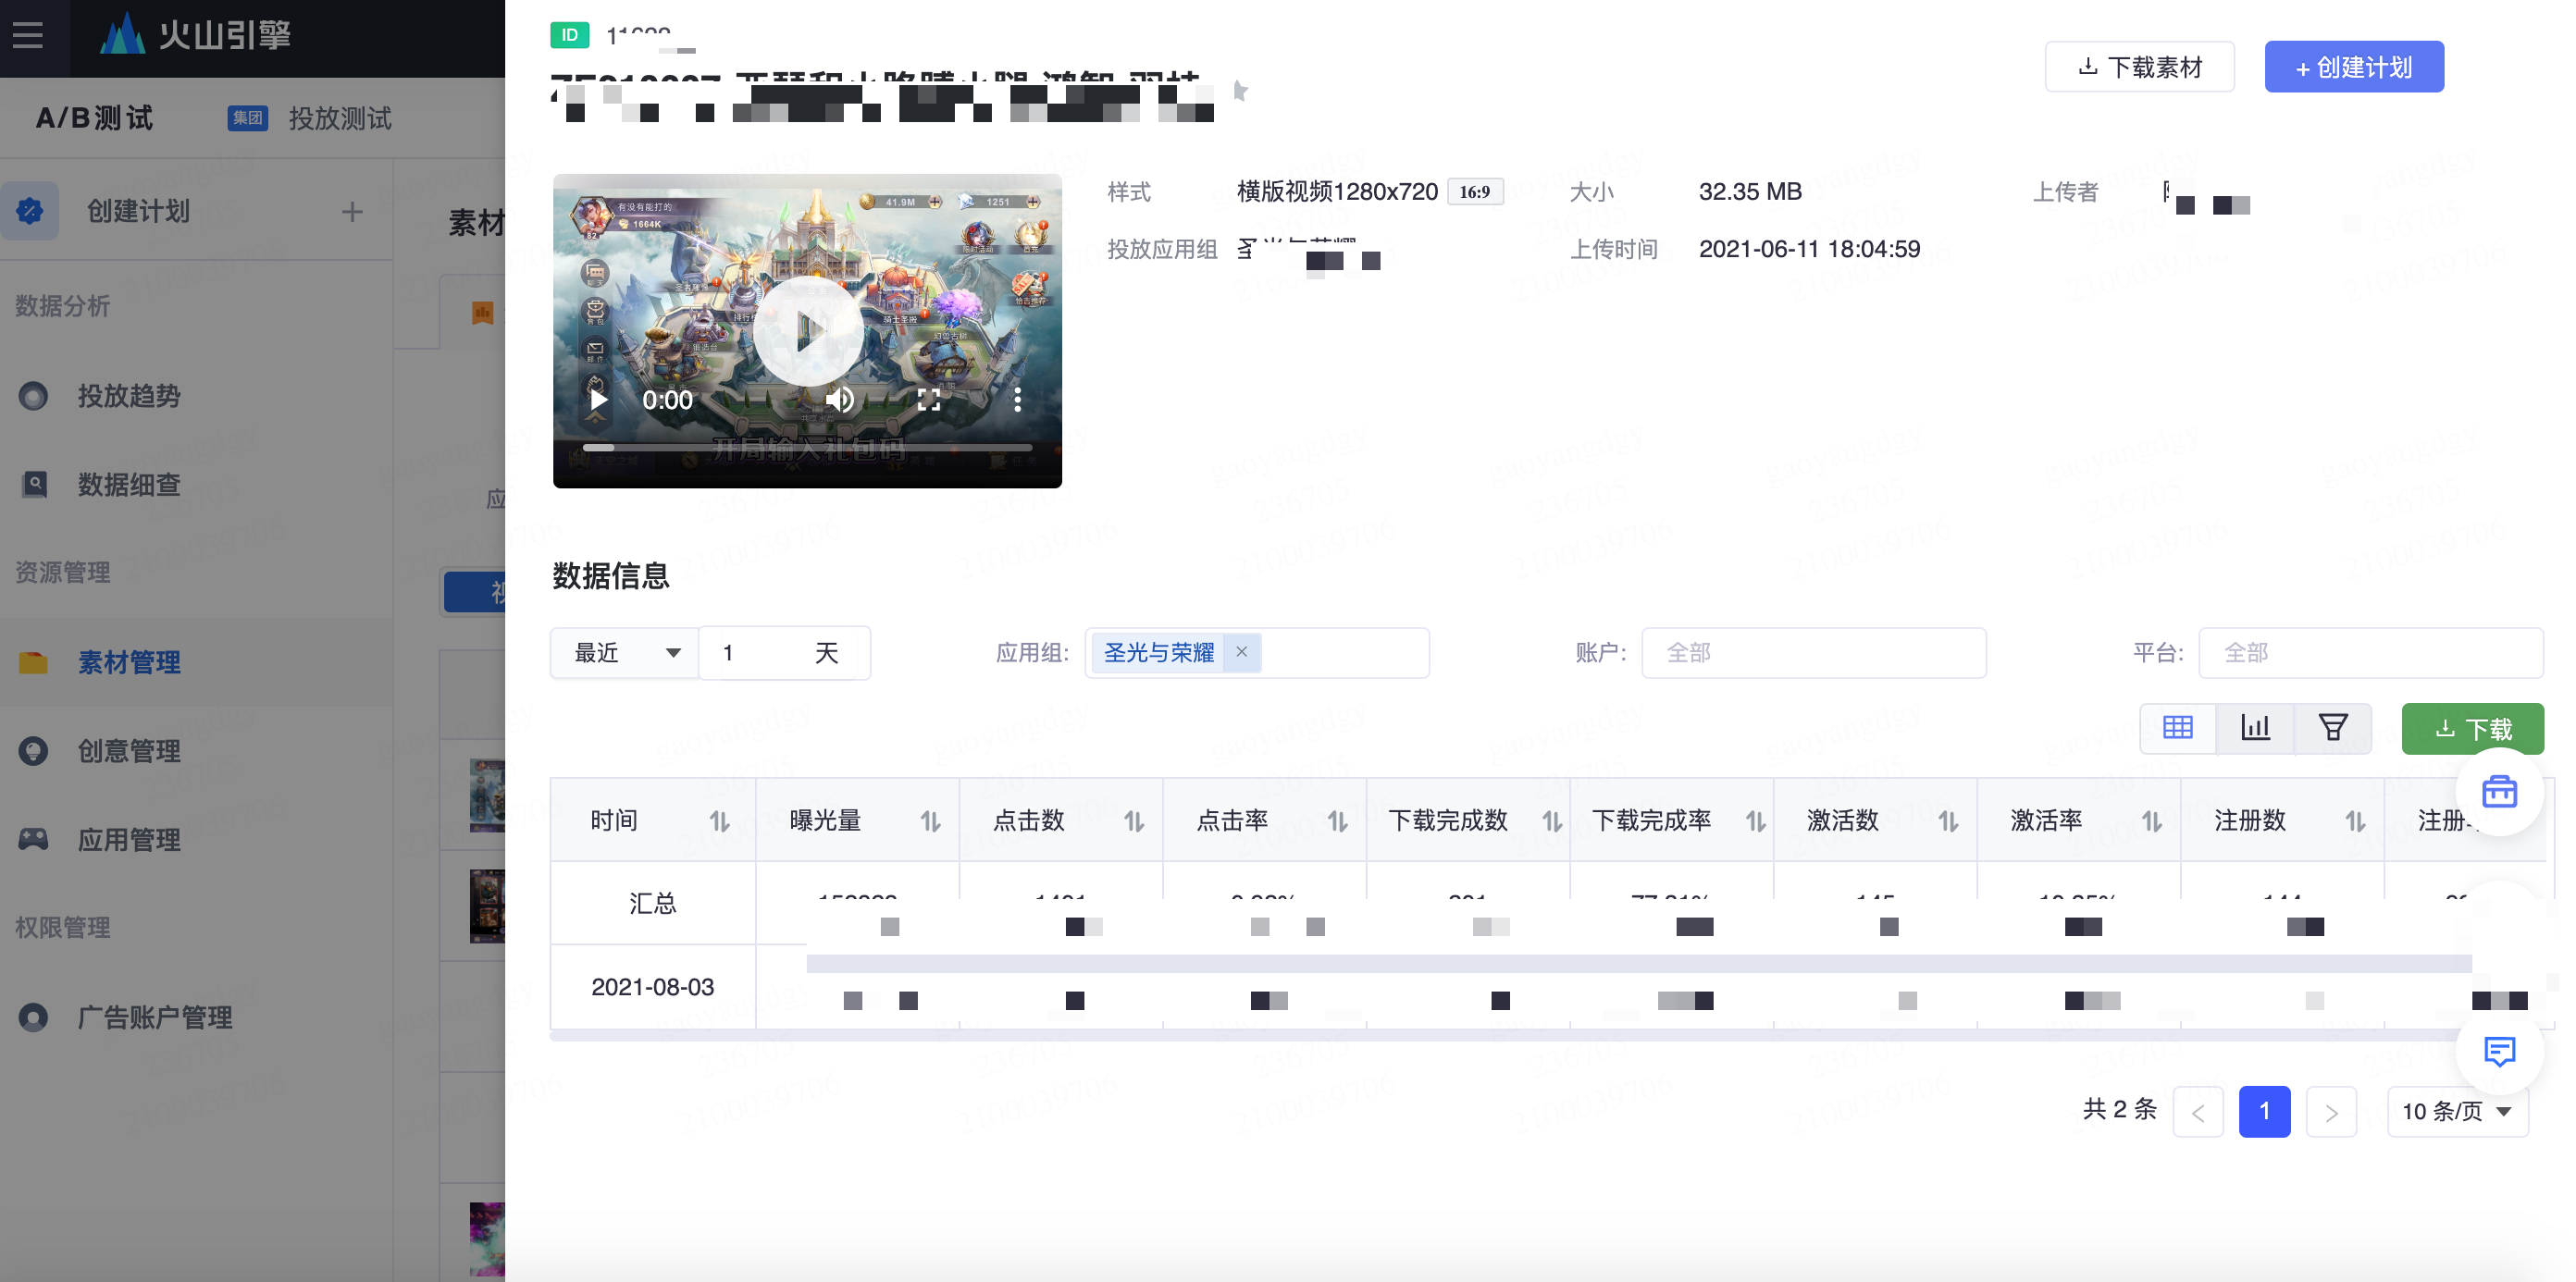Open the 平台 dropdown

[2370, 653]
